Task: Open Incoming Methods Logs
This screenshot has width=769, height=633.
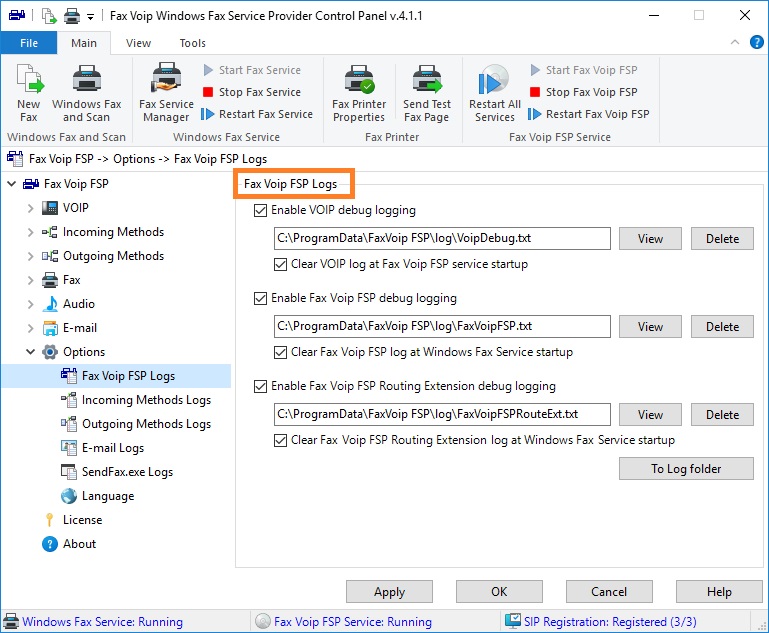Action: click(x=136, y=400)
